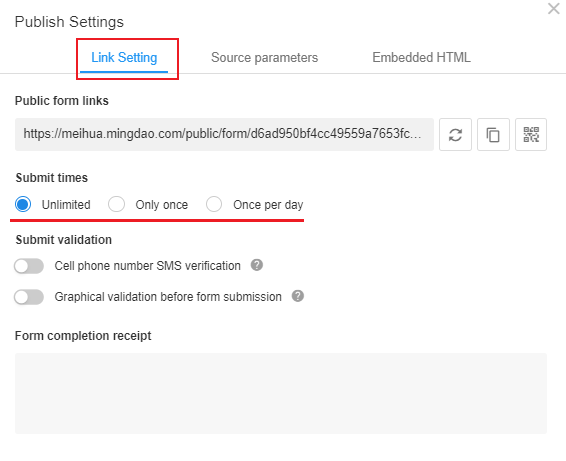Close the Publish Settings dialog

pos(553,8)
